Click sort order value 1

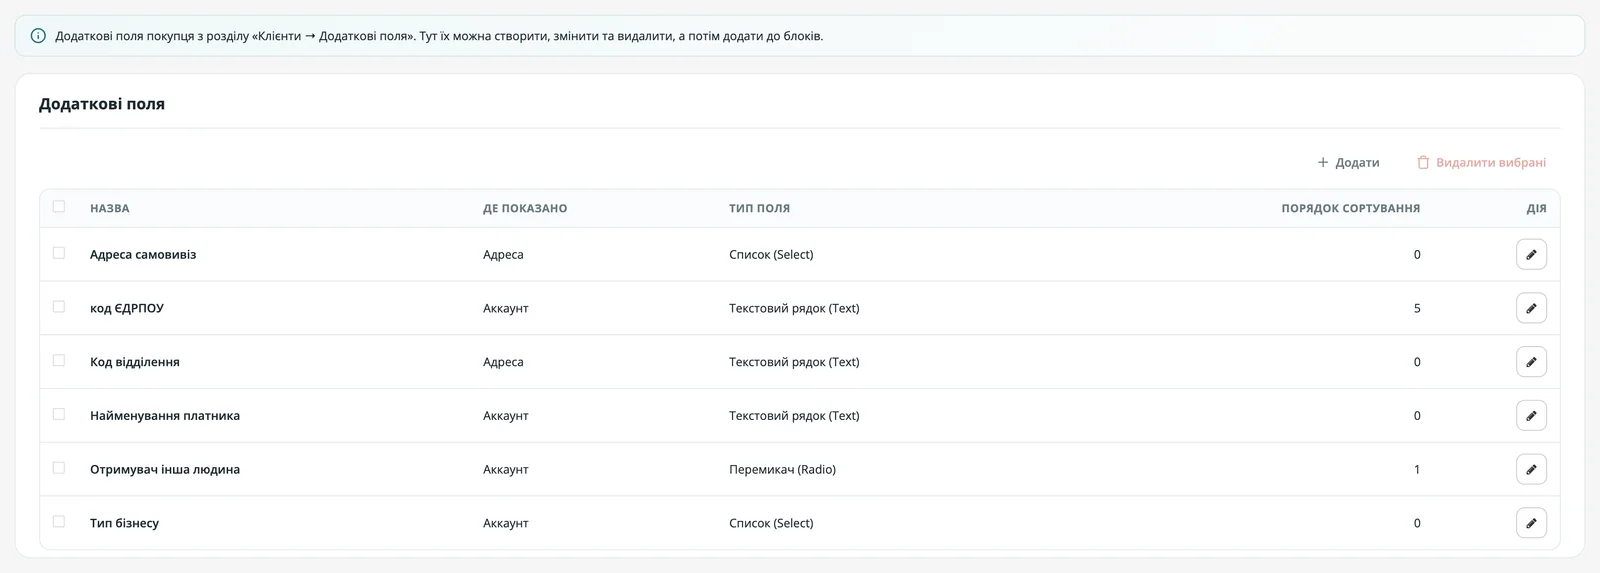pos(1417,470)
